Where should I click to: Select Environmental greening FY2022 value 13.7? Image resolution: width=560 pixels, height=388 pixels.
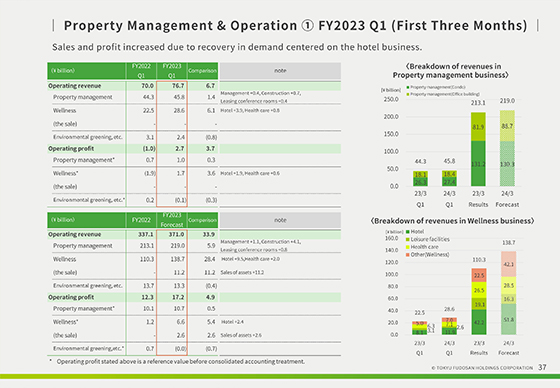coord(148,286)
